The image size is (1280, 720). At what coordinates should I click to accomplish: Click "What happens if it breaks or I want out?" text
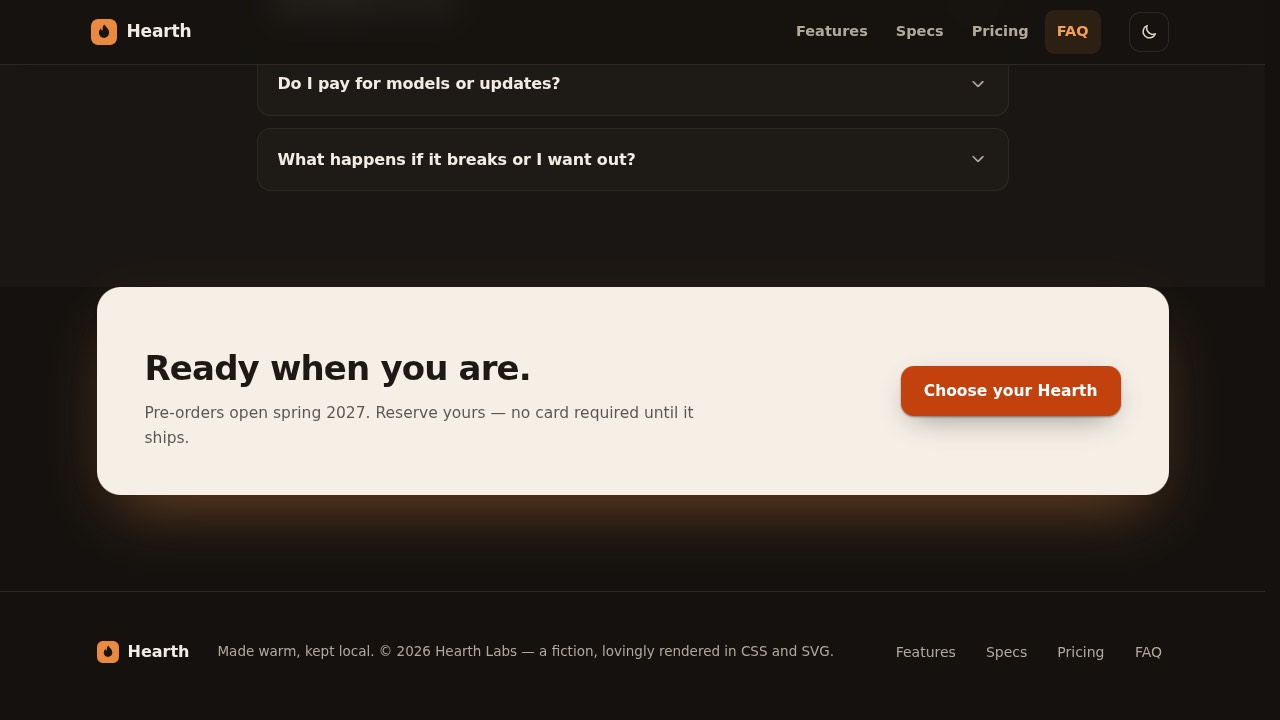coord(456,159)
